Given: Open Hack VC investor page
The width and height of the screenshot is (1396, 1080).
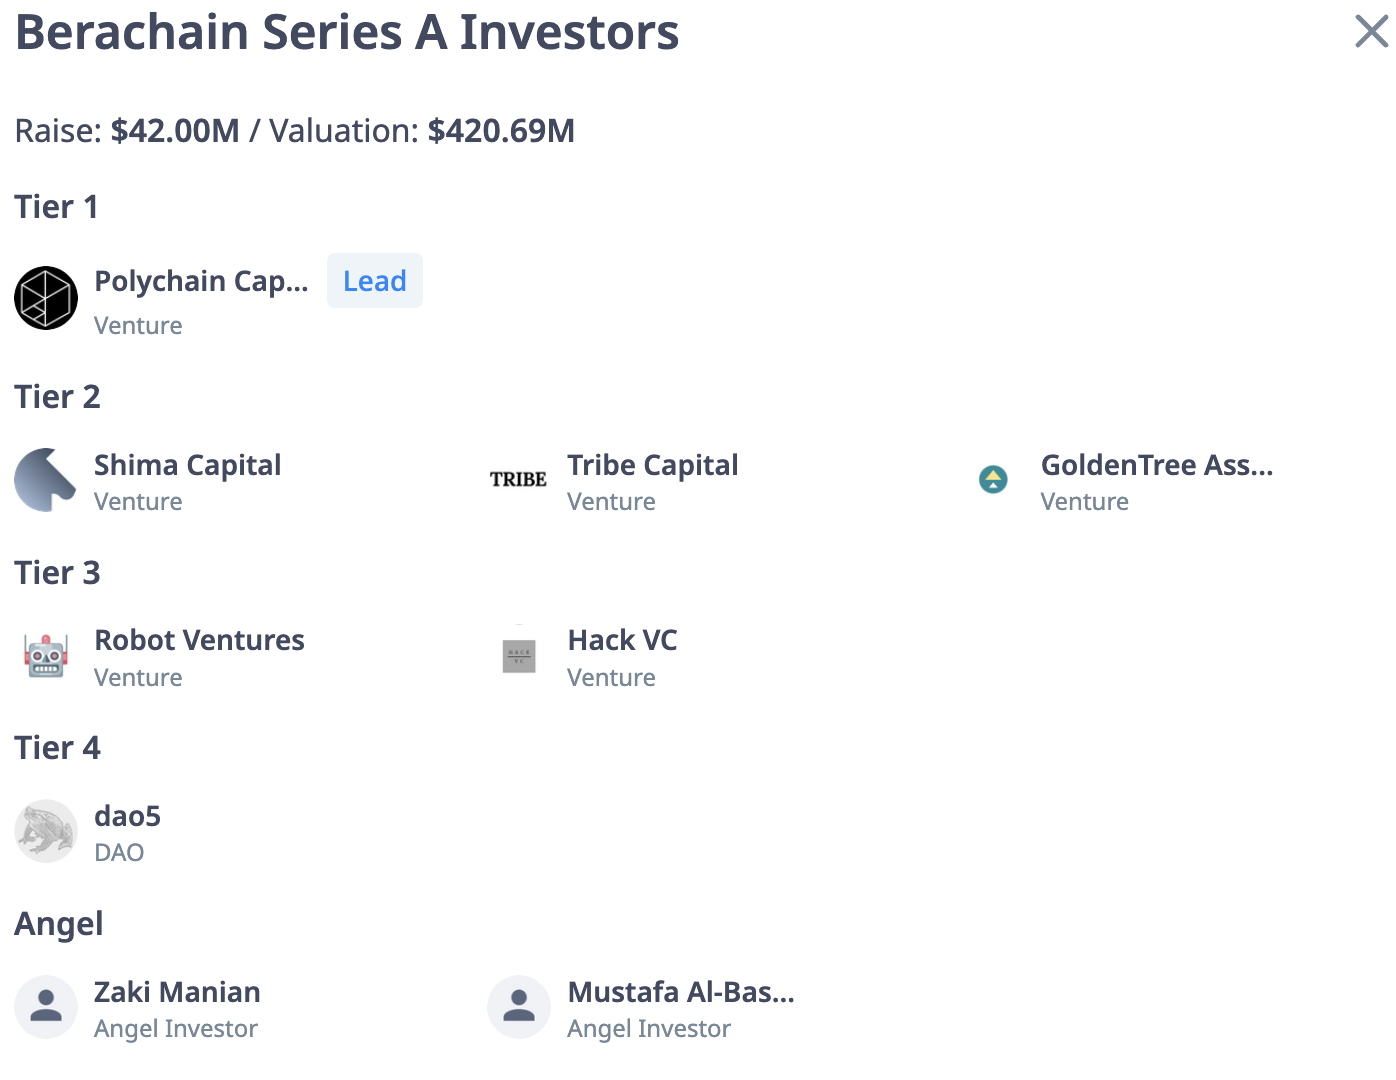Looking at the screenshot, I should coord(622,640).
